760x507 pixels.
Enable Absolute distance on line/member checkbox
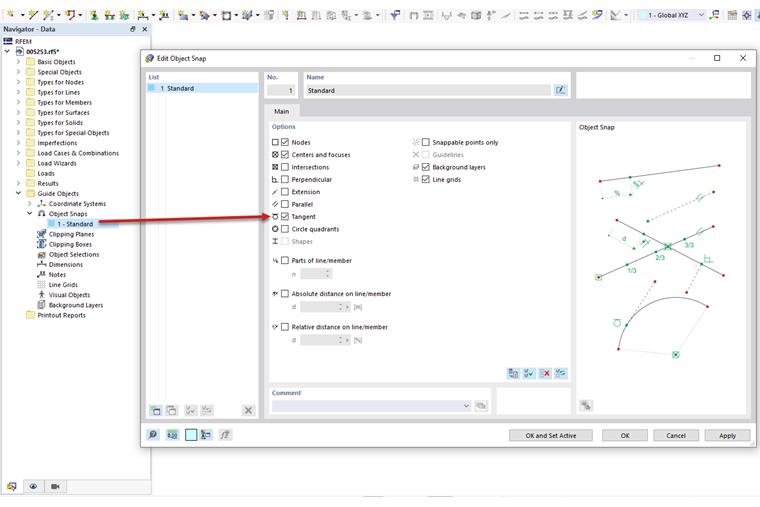[x=285, y=293]
